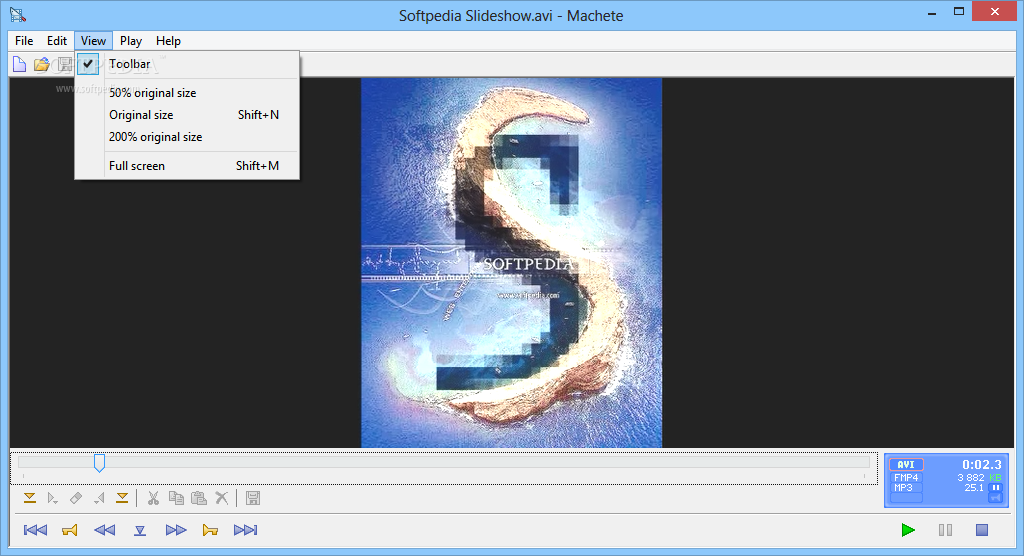The width and height of the screenshot is (1024, 556).
Task: Click the AVI format badge
Action: pyautogui.click(x=906, y=465)
